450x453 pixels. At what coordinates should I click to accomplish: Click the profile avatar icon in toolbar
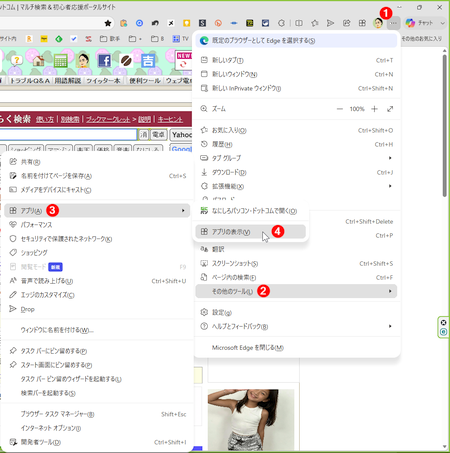[378, 23]
